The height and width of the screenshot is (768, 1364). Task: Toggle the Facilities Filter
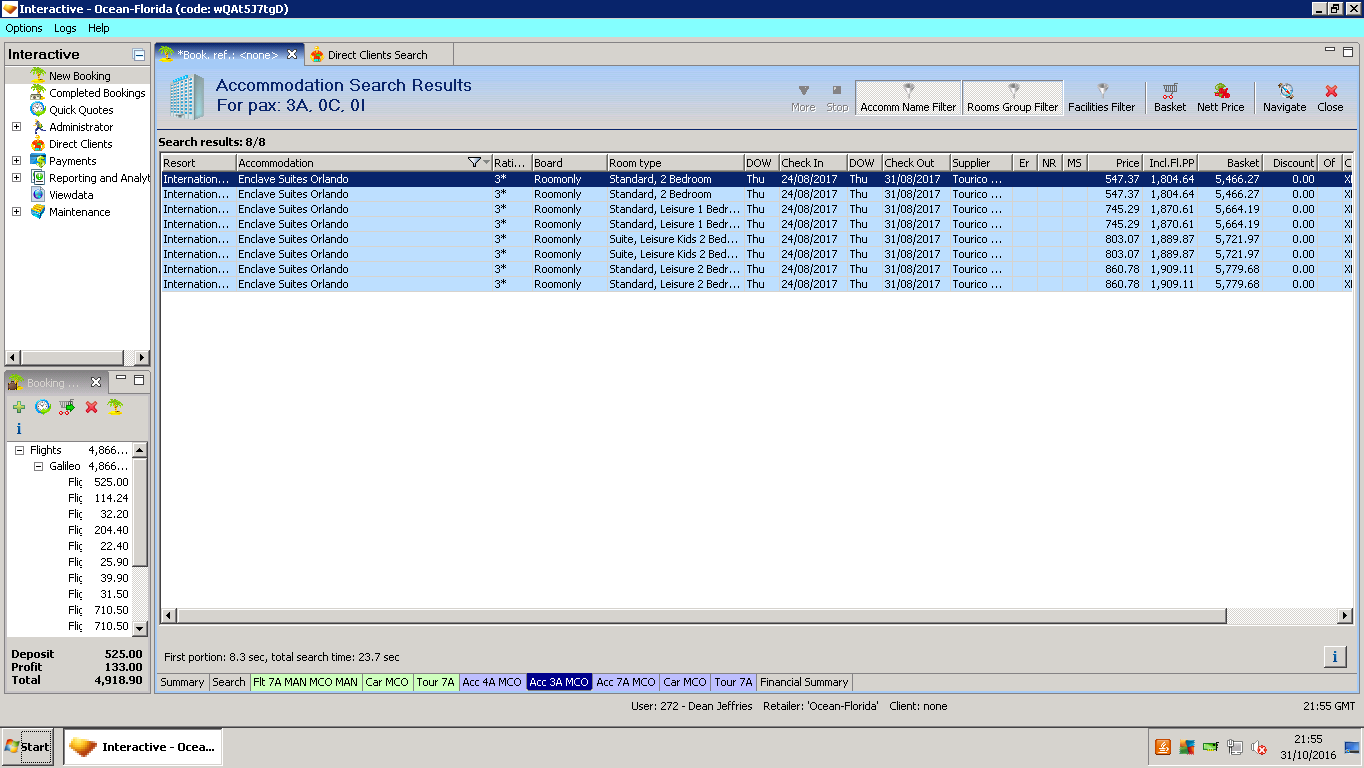pyautogui.click(x=1101, y=97)
